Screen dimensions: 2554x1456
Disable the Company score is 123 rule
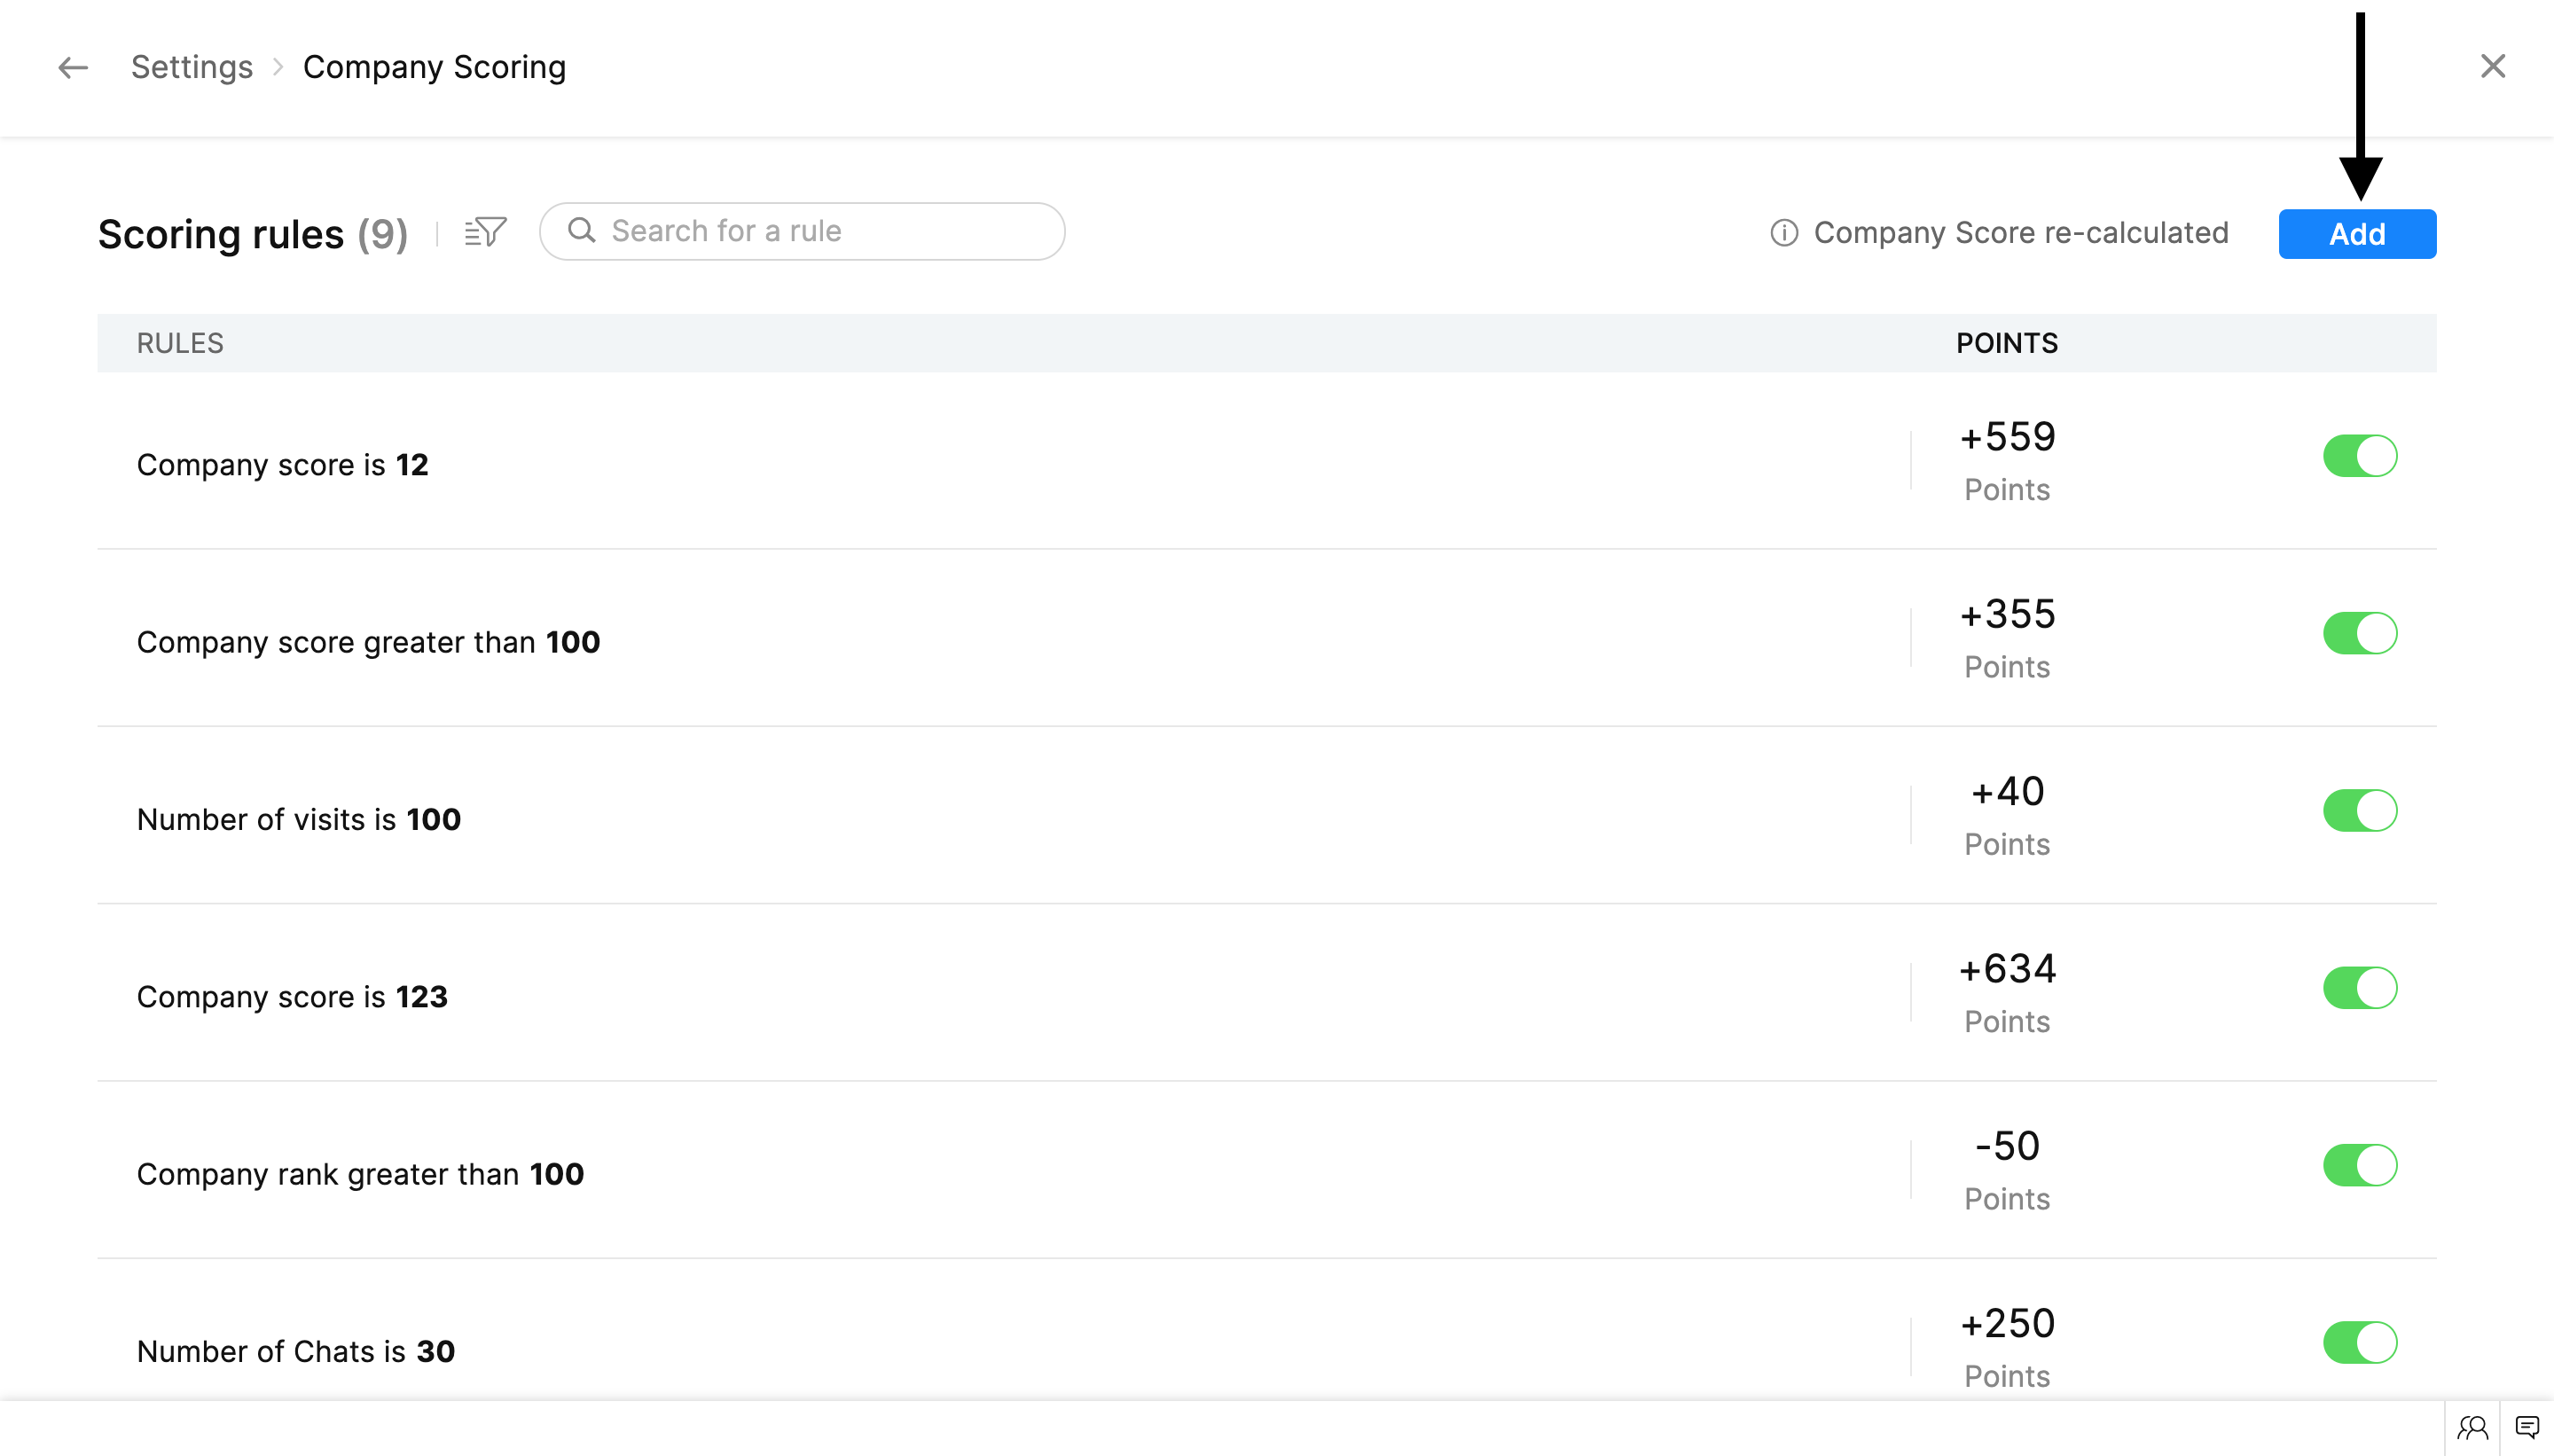pyautogui.click(x=2359, y=988)
